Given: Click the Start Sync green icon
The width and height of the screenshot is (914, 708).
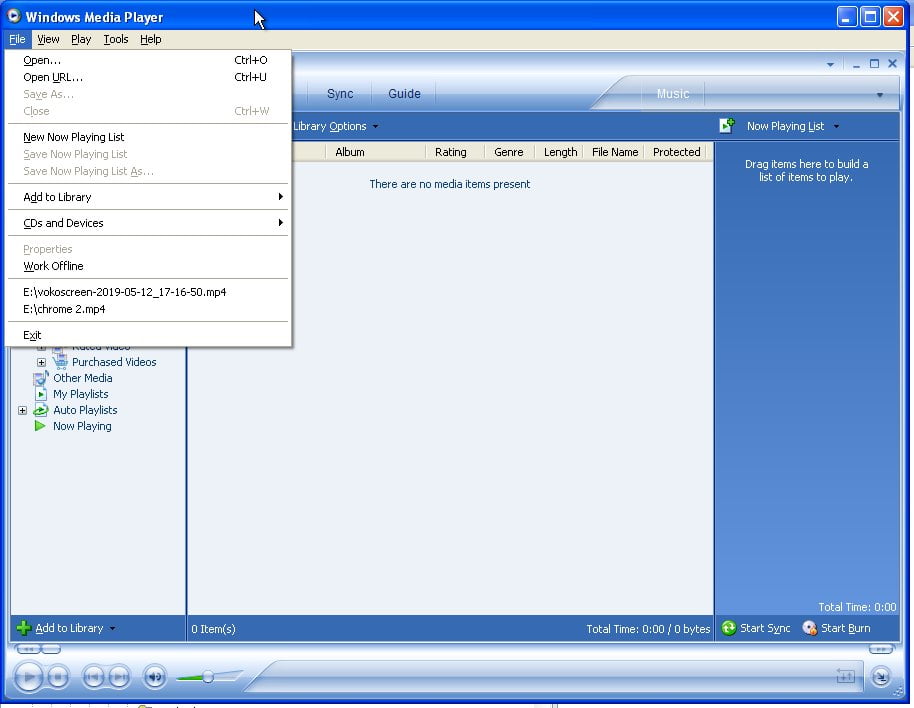Looking at the screenshot, I should 729,628.
